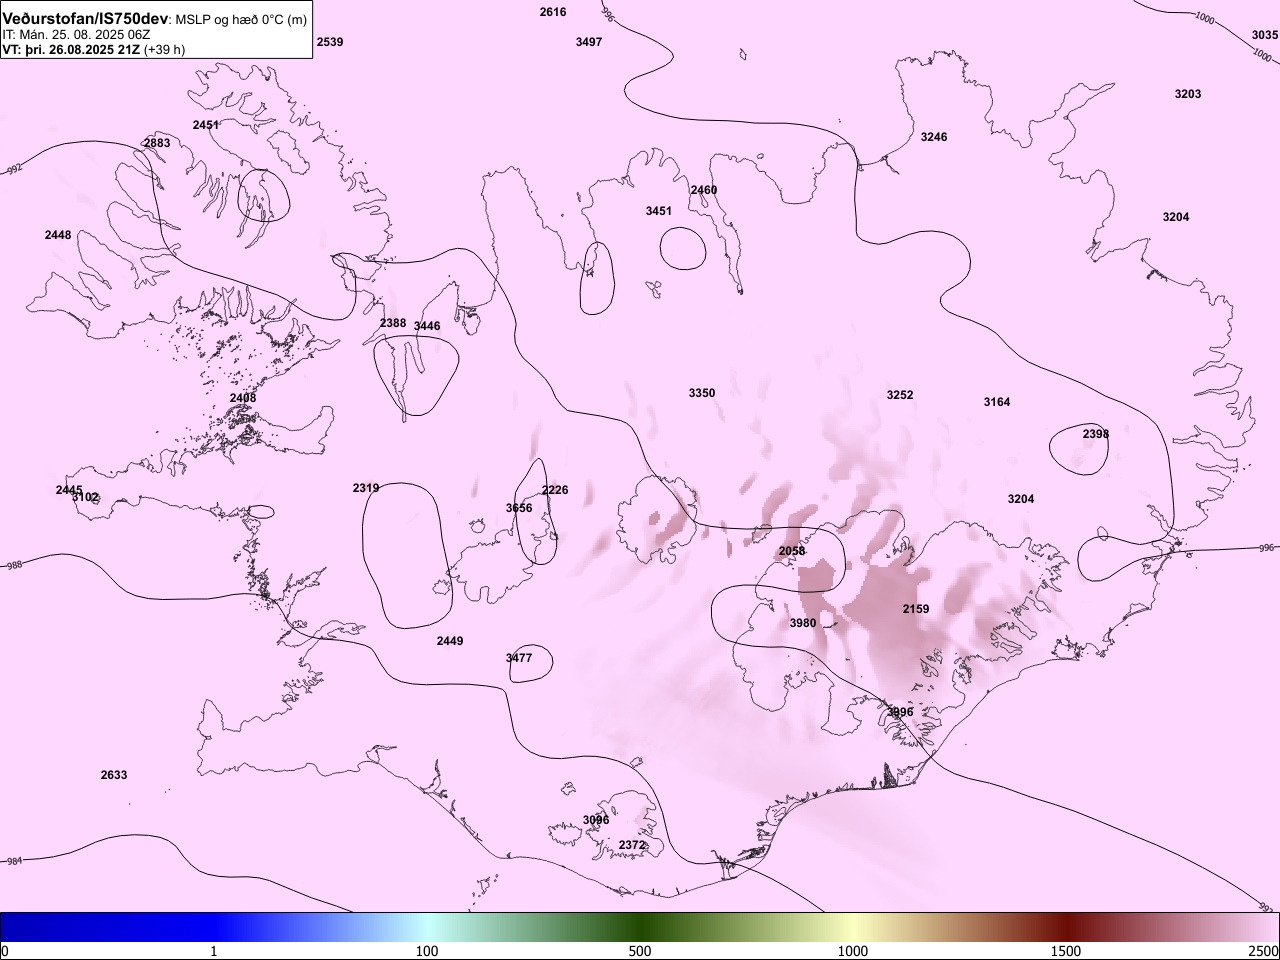Click the color scale tick label 500

(x=640, y=950)
